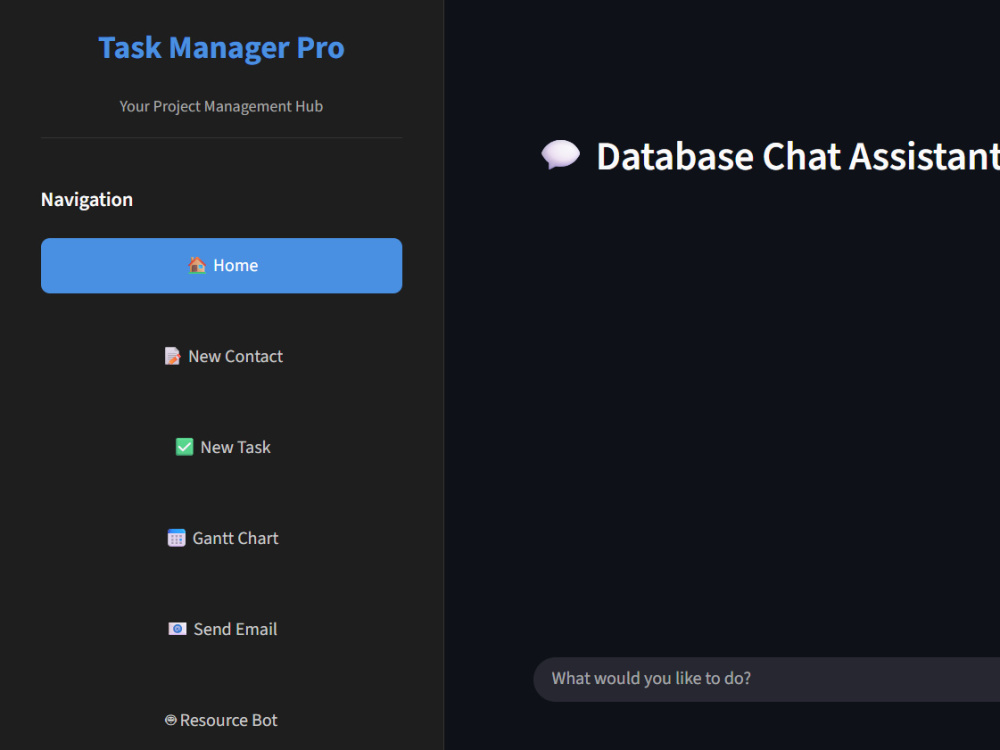Open the New Task page
The width and height of the screenshot is (1000, 750).
tap(221, 447)
